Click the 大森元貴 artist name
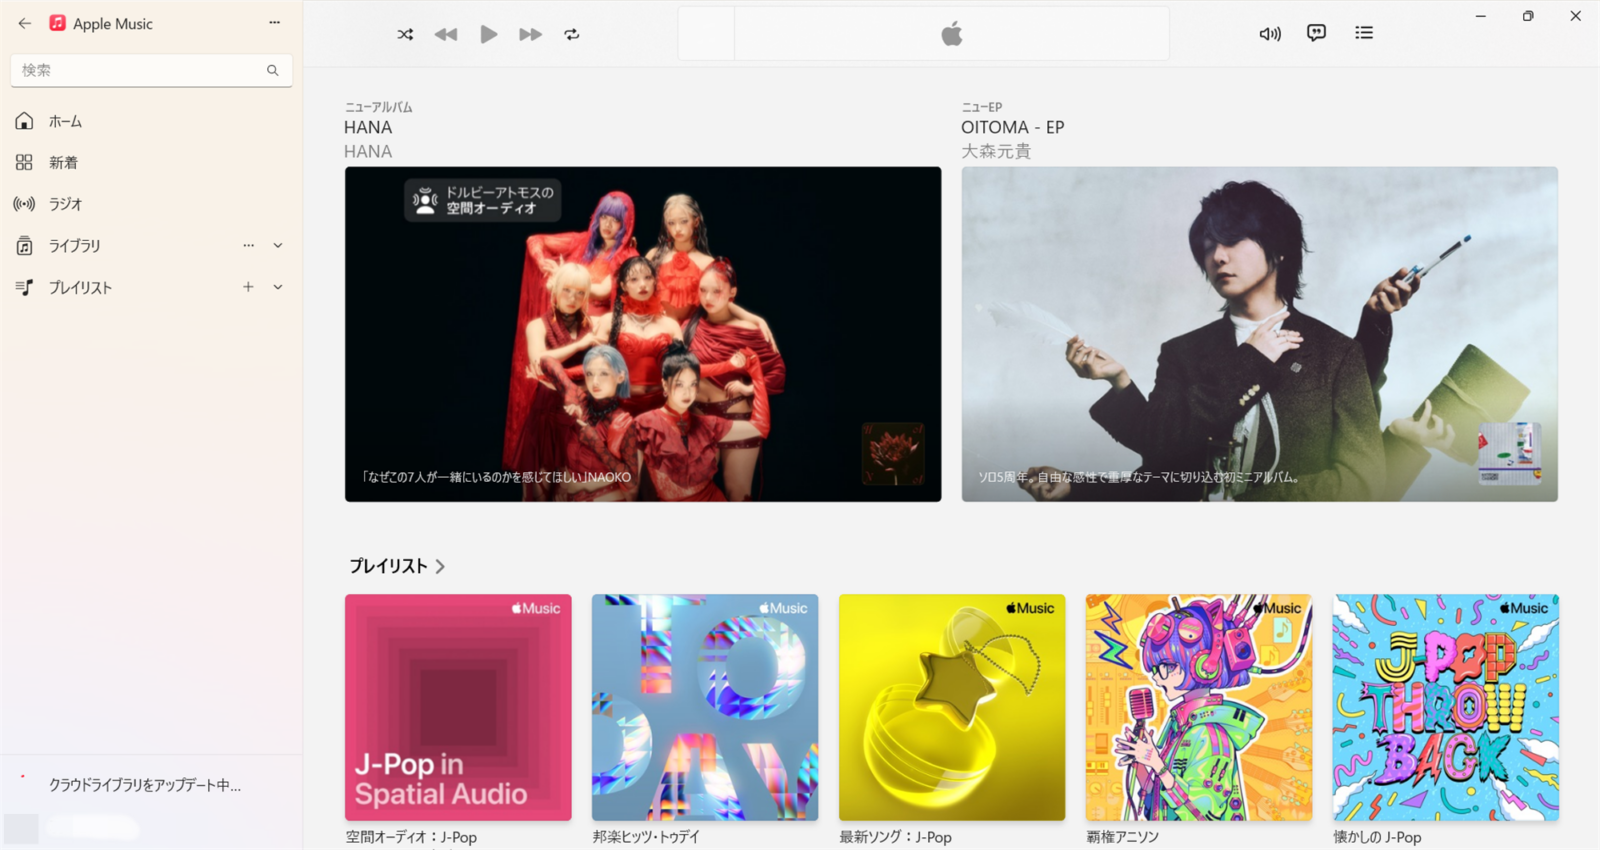 coord(996,151)
